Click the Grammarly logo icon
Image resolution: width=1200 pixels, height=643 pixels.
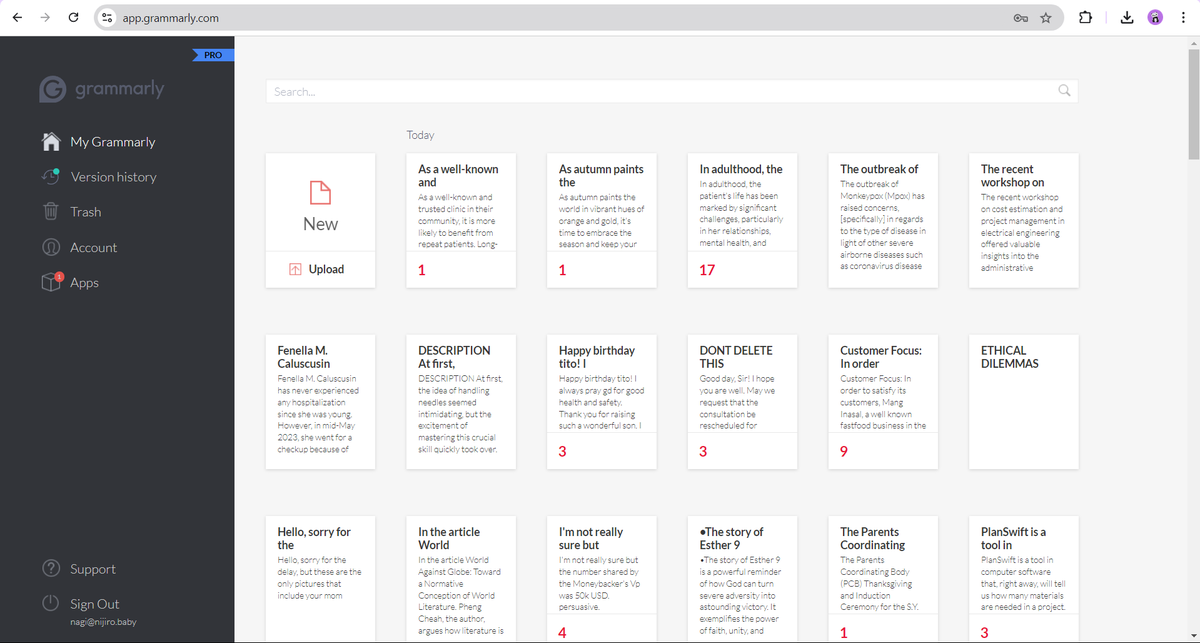(53, 89)
